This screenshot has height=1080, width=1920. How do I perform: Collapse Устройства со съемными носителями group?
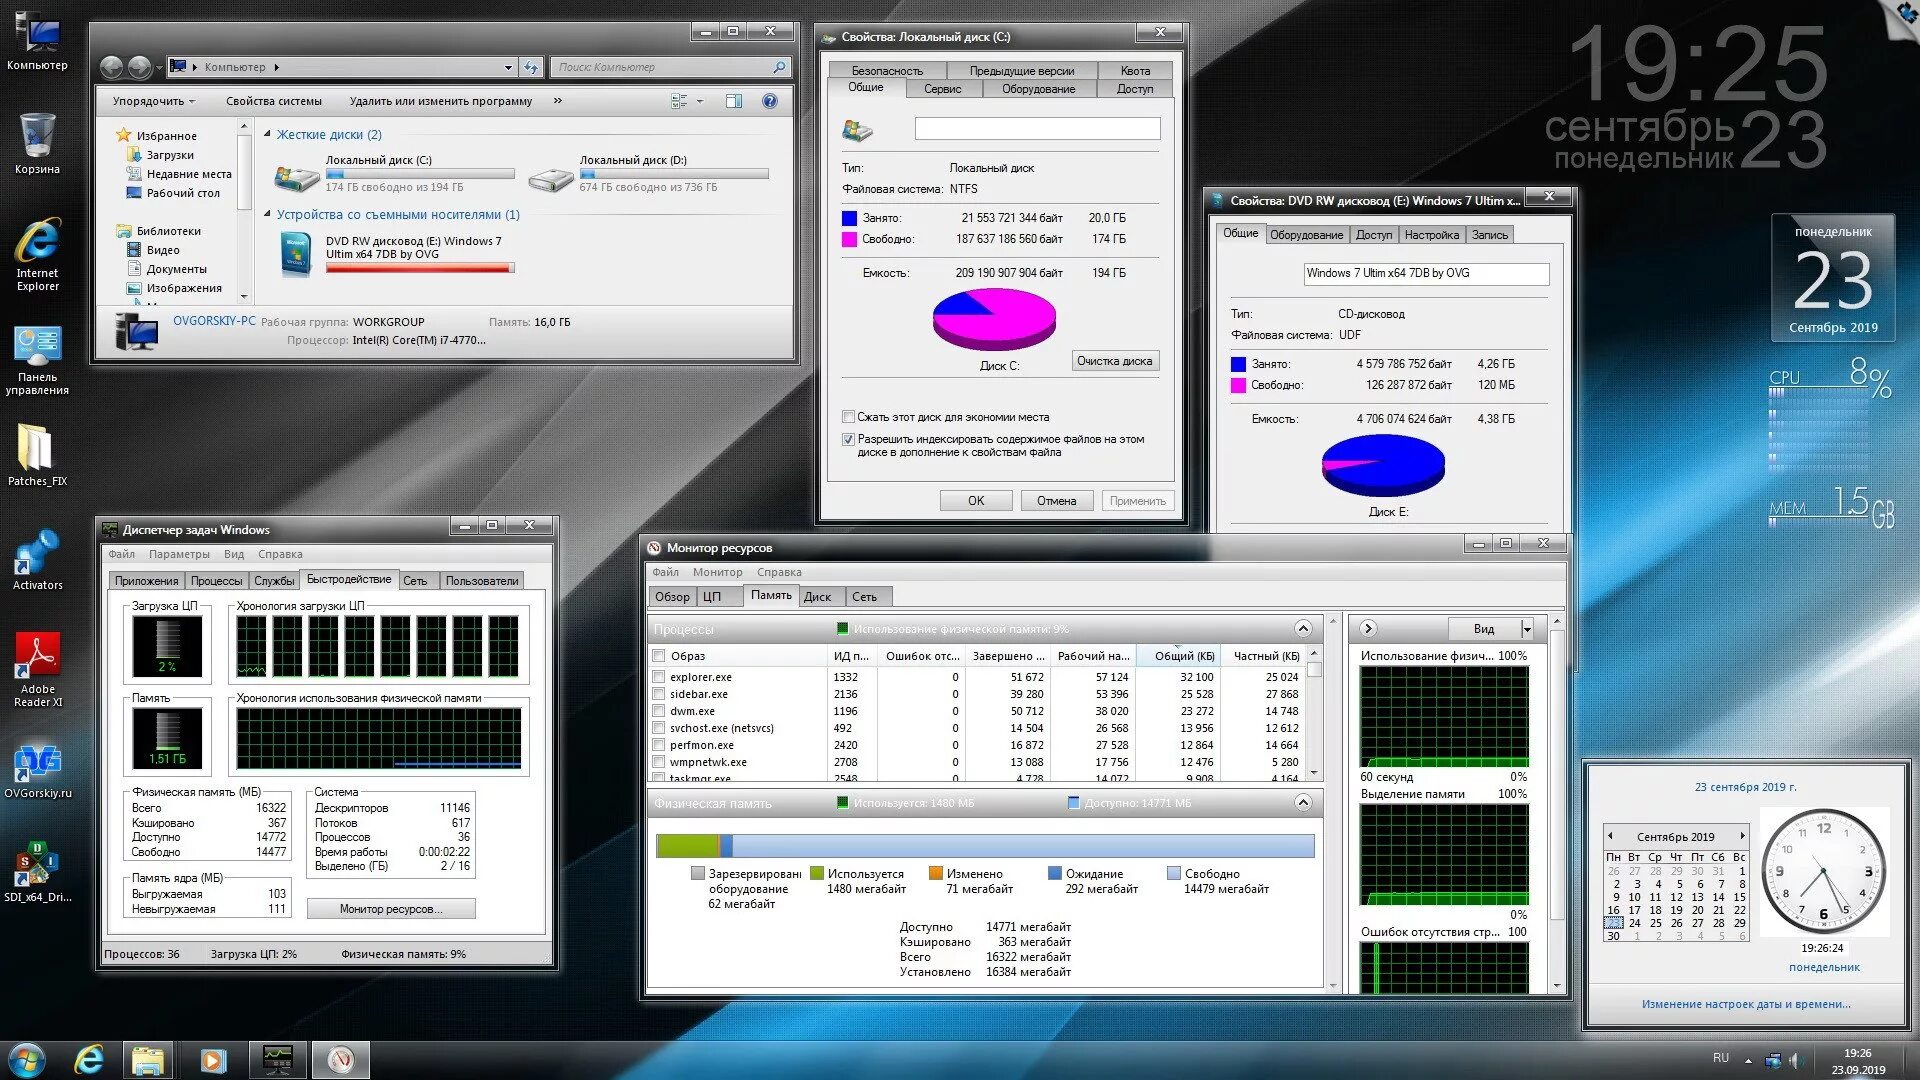click(267, 214)
